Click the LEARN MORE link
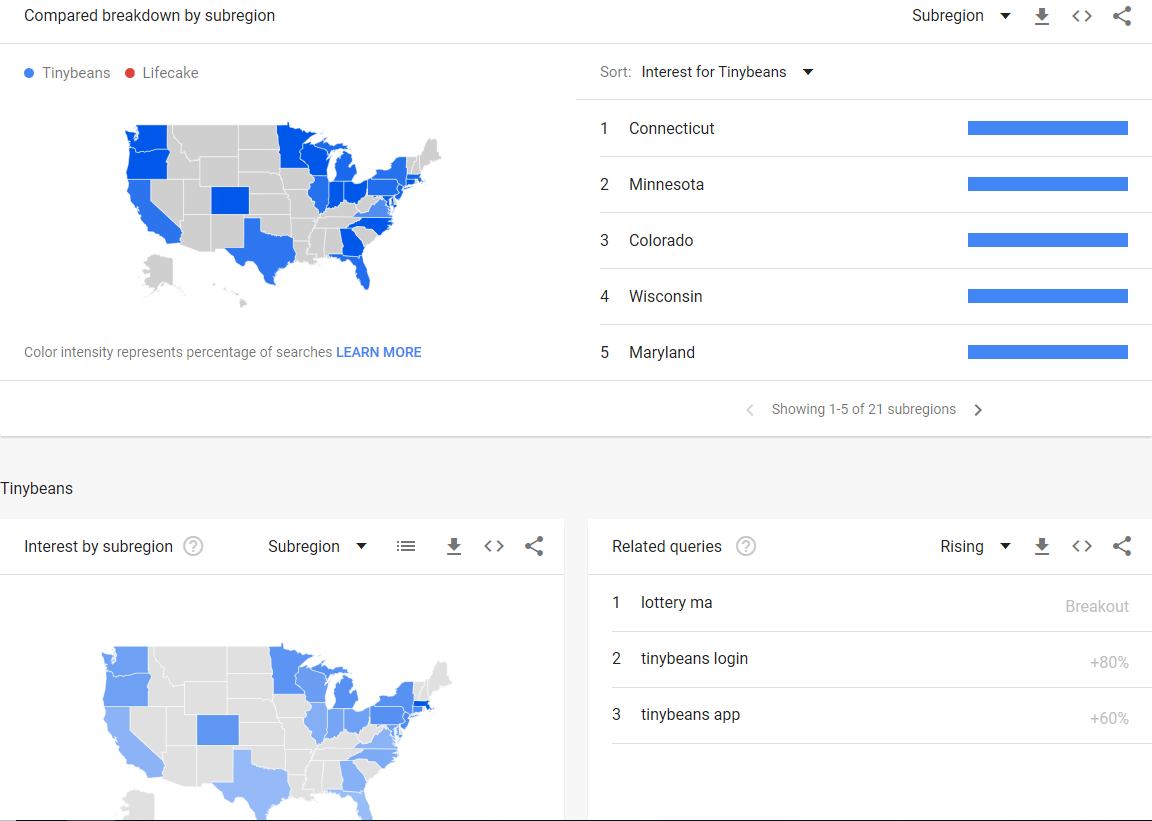The height and width of the screenshot is (821, 1152). 378,352
